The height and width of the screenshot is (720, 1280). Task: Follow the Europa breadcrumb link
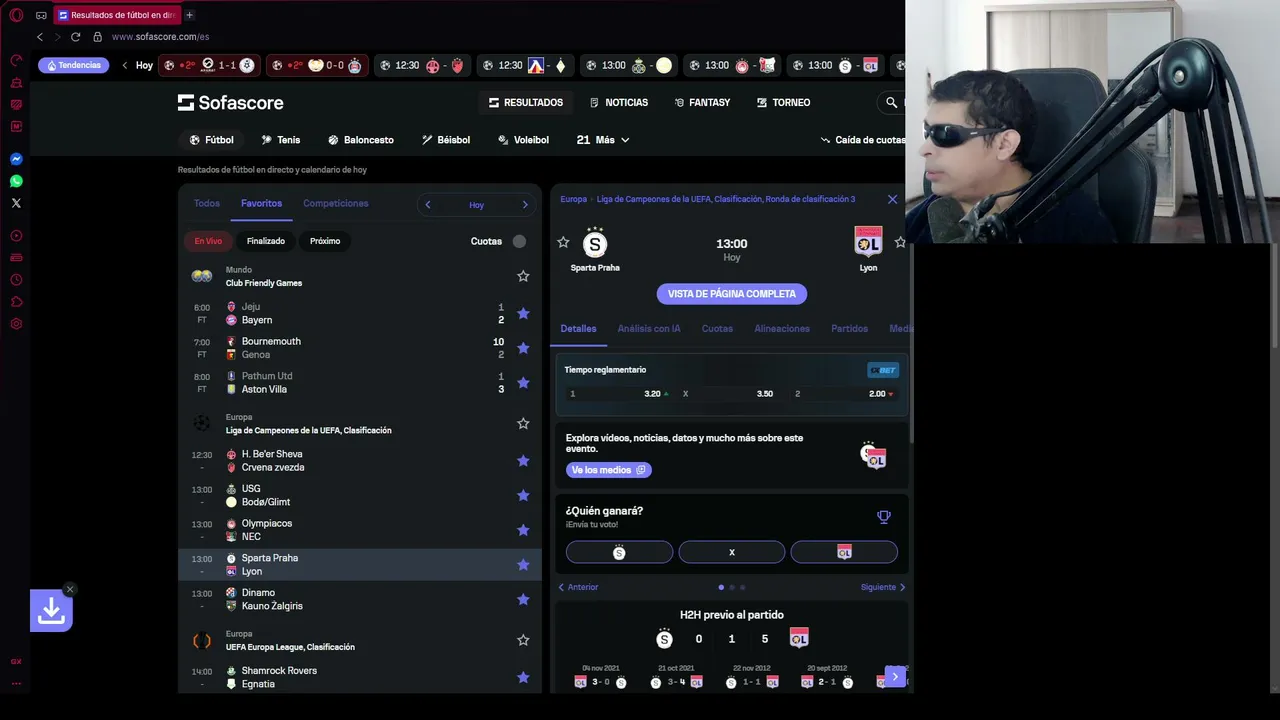point(574,199)
